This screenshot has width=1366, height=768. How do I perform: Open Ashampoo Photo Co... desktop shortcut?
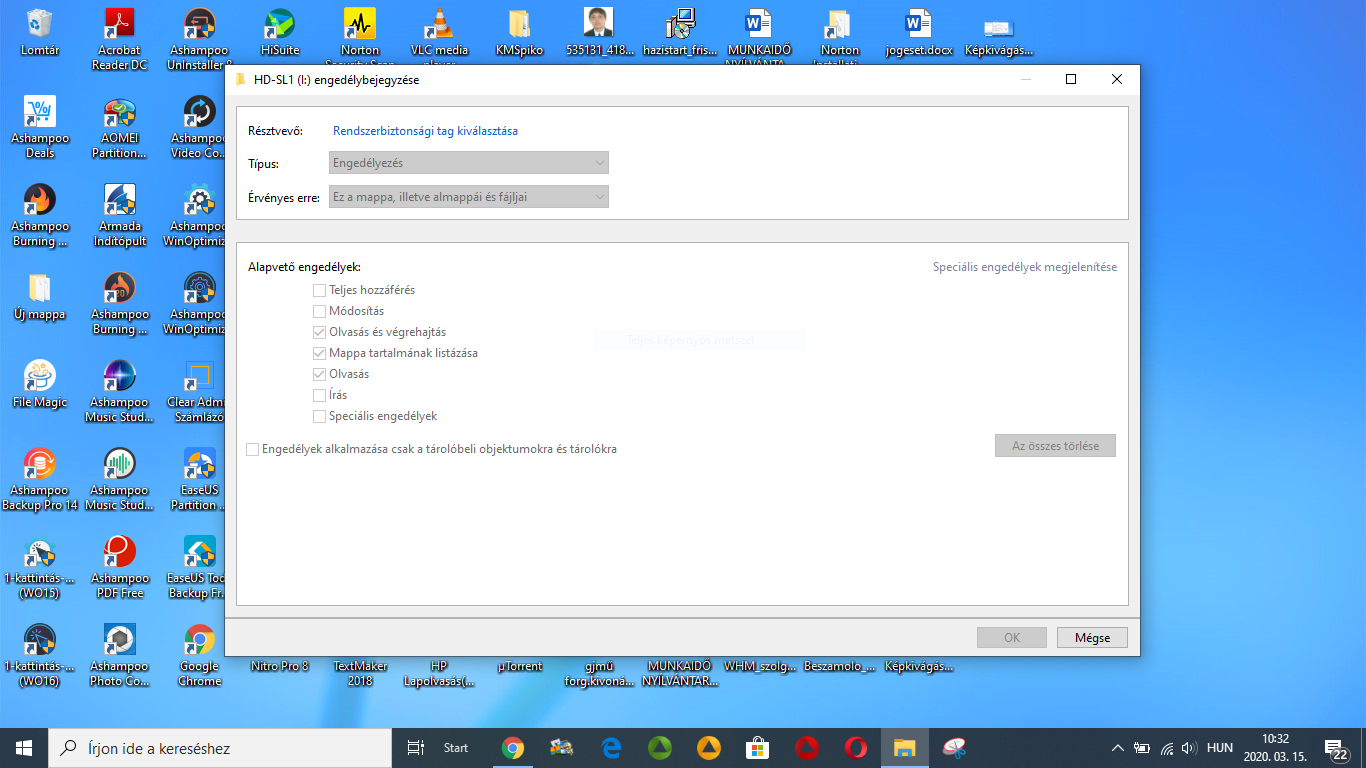click(x=120, y=655)
